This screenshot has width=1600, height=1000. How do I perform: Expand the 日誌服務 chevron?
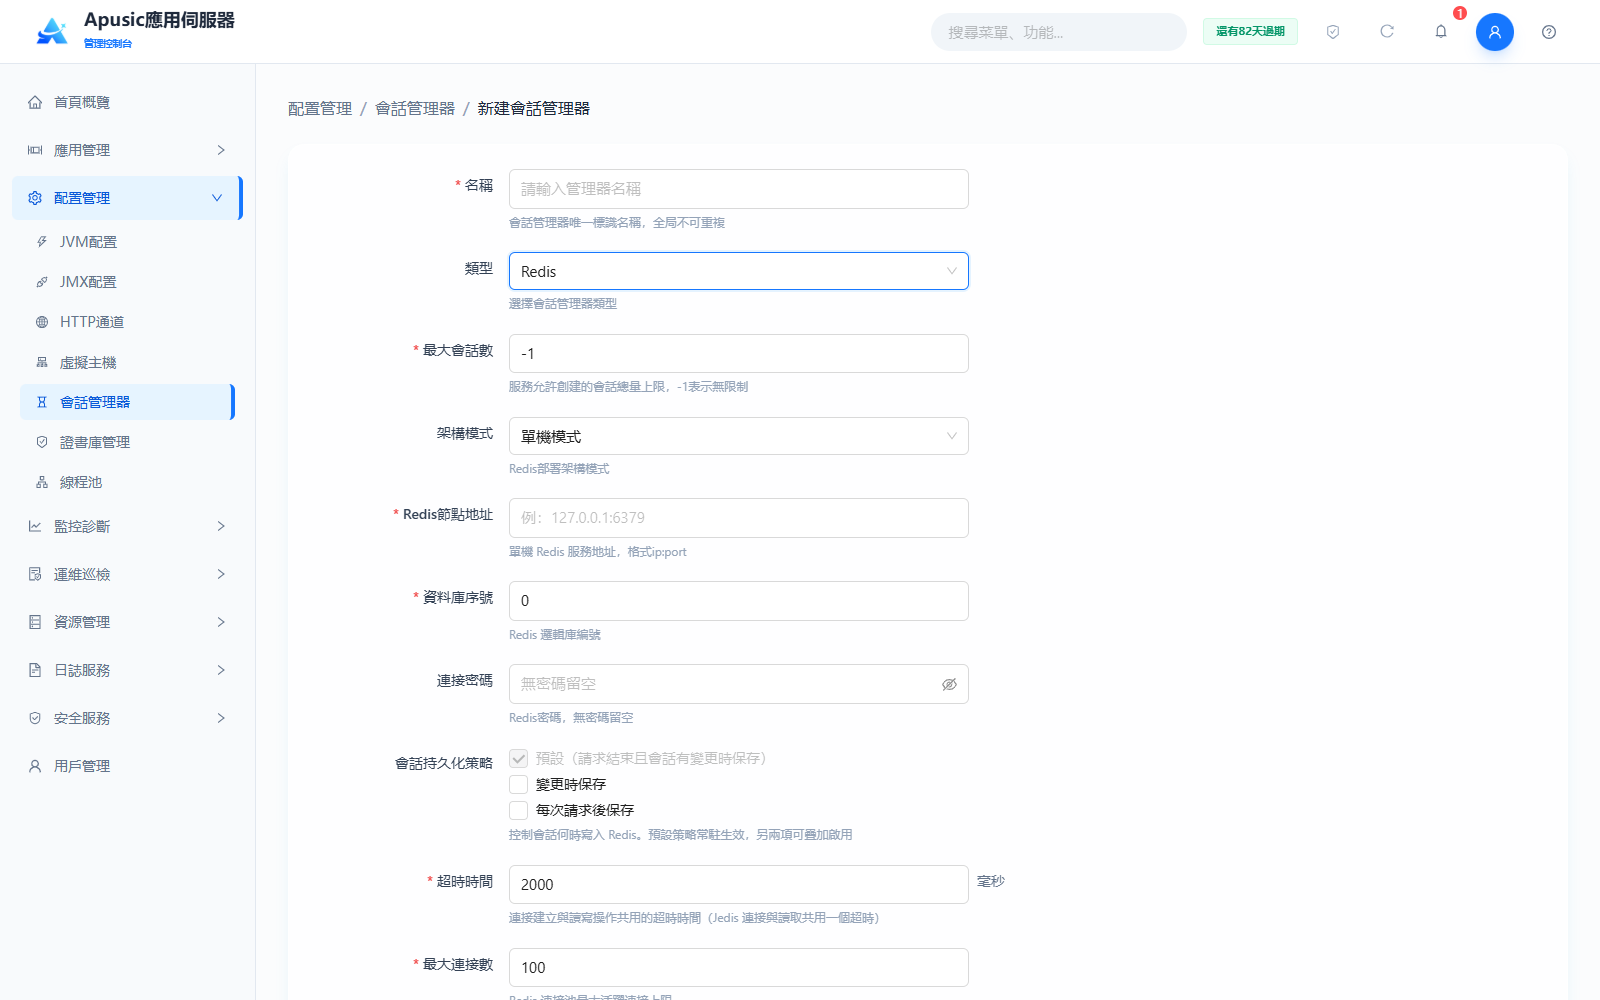click(221, 670)
